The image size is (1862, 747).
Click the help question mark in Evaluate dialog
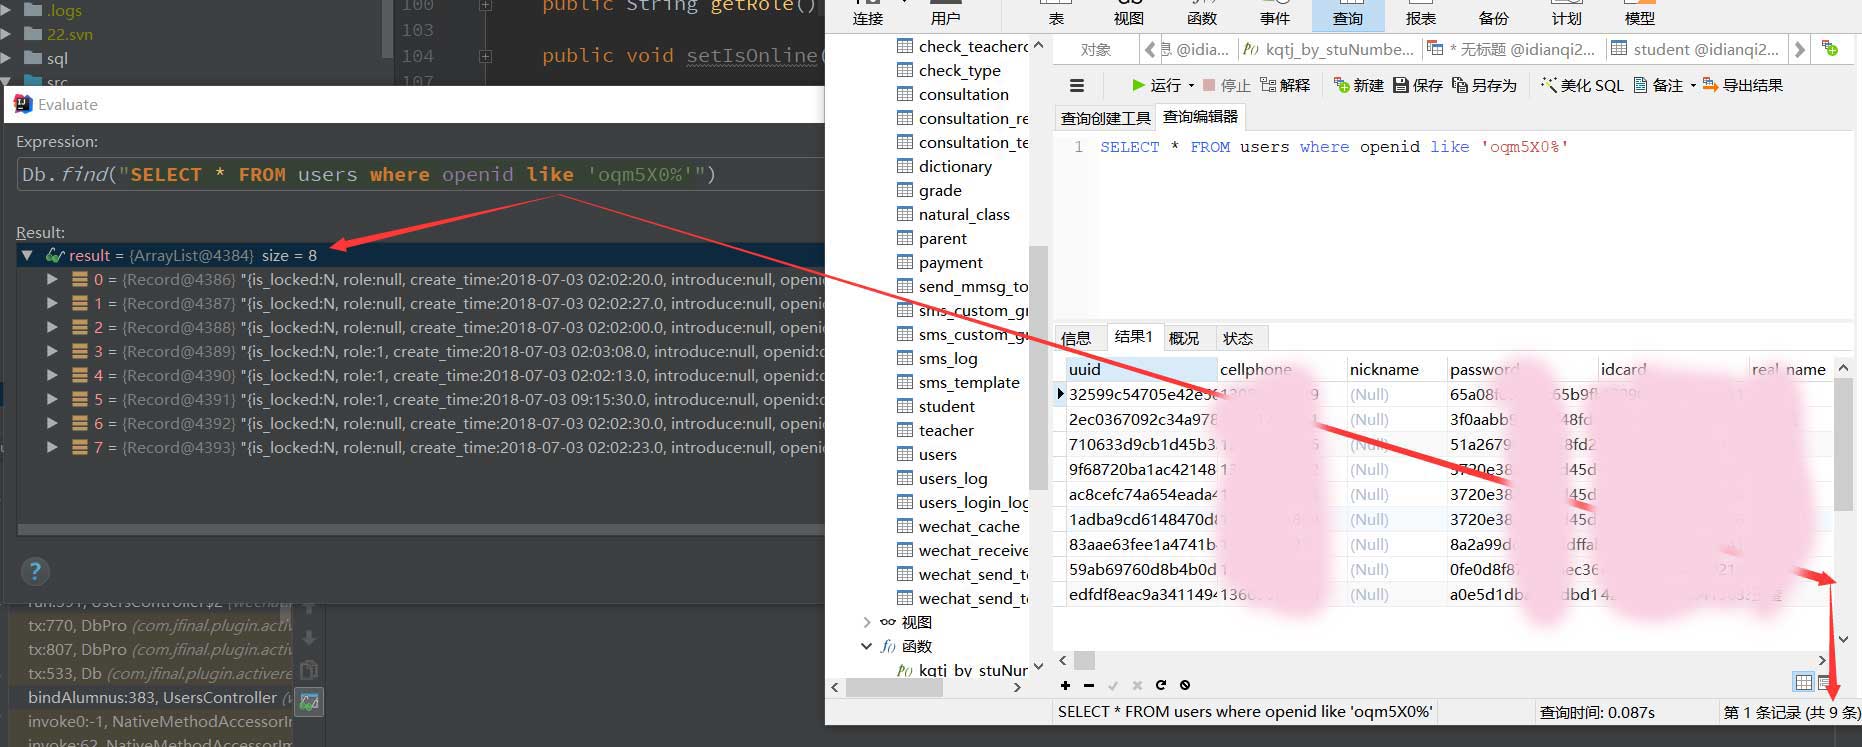pos(35,571)
